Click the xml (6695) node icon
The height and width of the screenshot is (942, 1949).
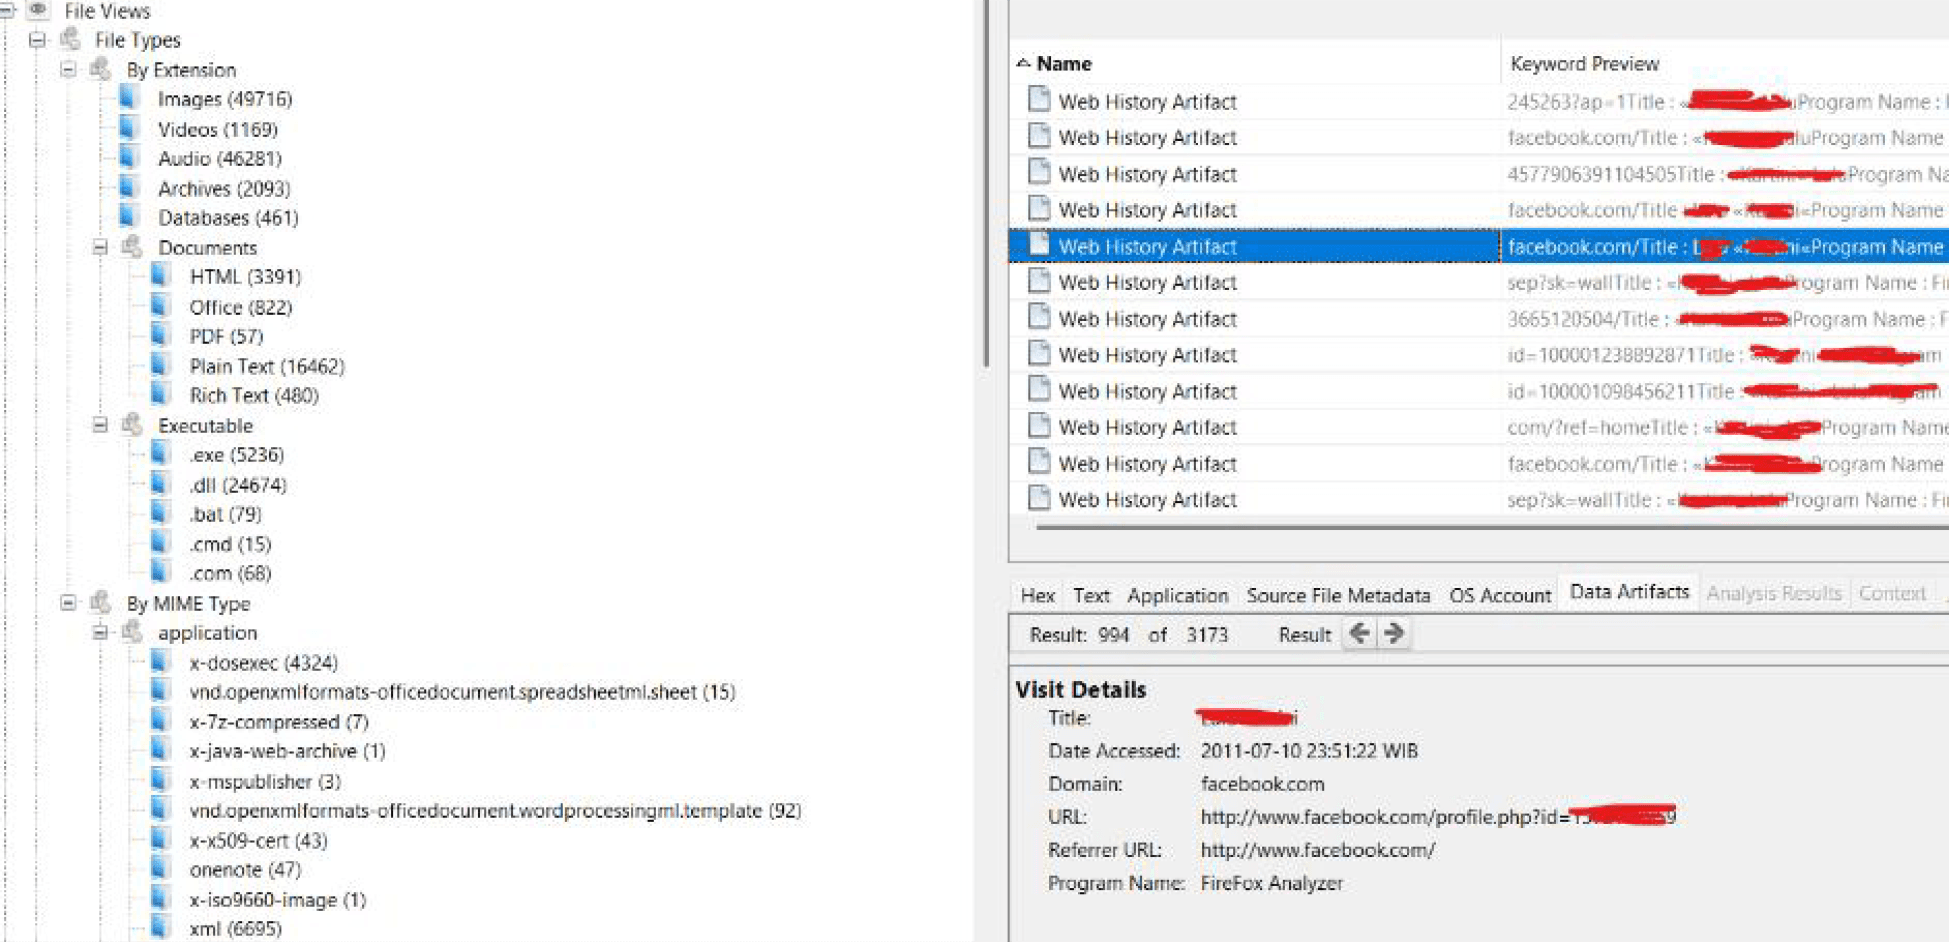click(x=160, y=928)
